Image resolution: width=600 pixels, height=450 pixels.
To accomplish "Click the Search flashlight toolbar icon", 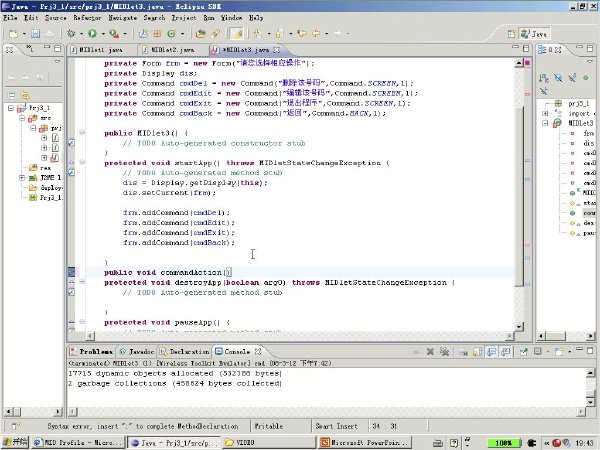I will [x=215, y=34].
